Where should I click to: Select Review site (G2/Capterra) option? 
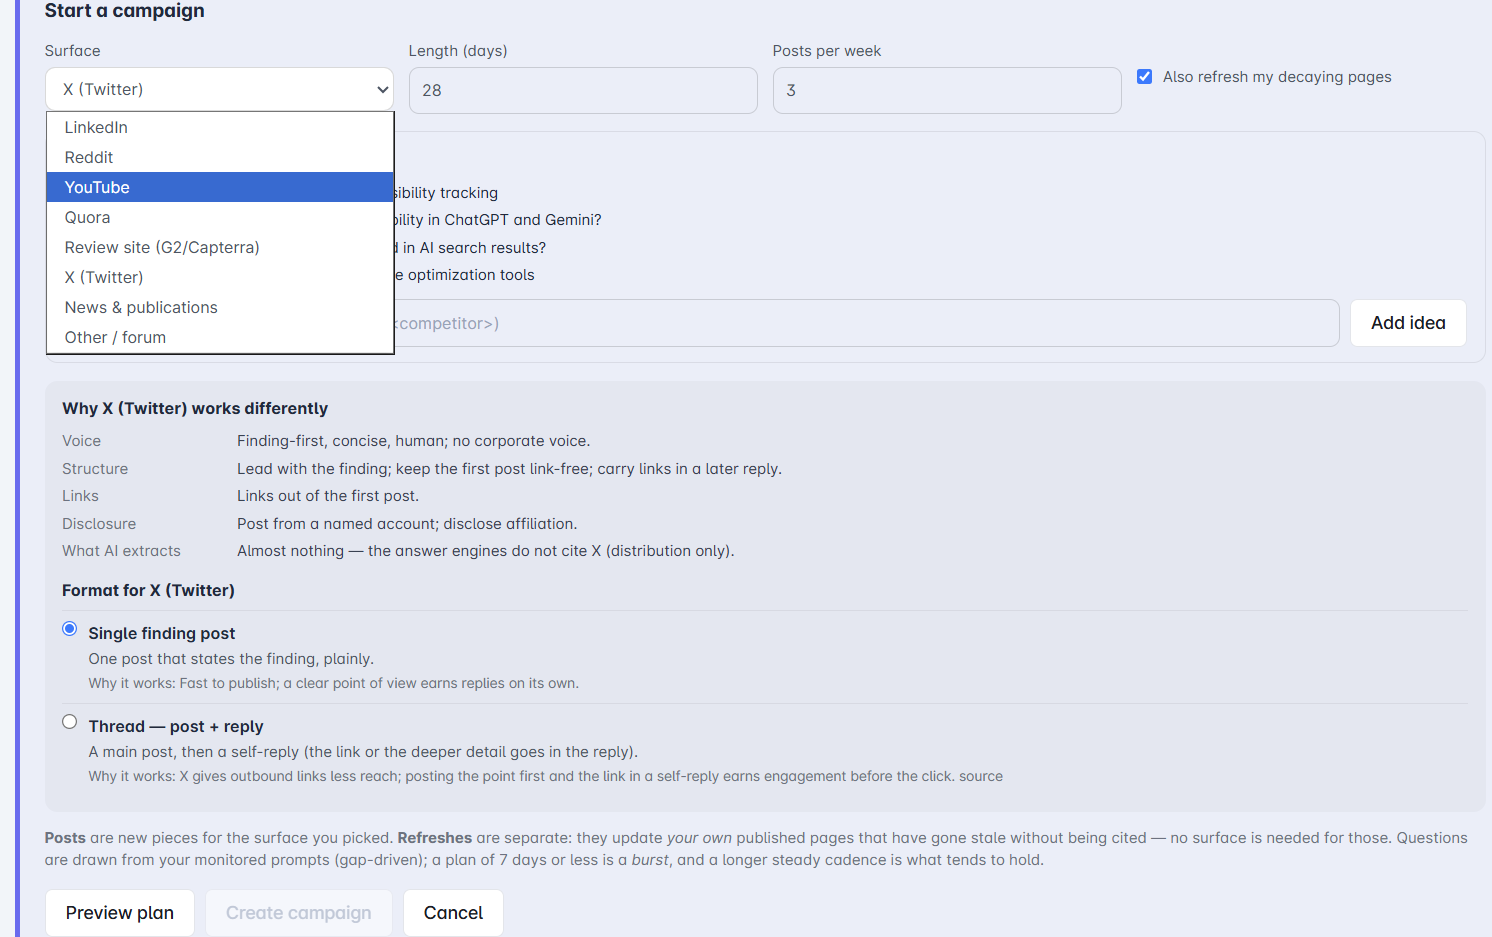pyautogui.click(x=220, y=247)
